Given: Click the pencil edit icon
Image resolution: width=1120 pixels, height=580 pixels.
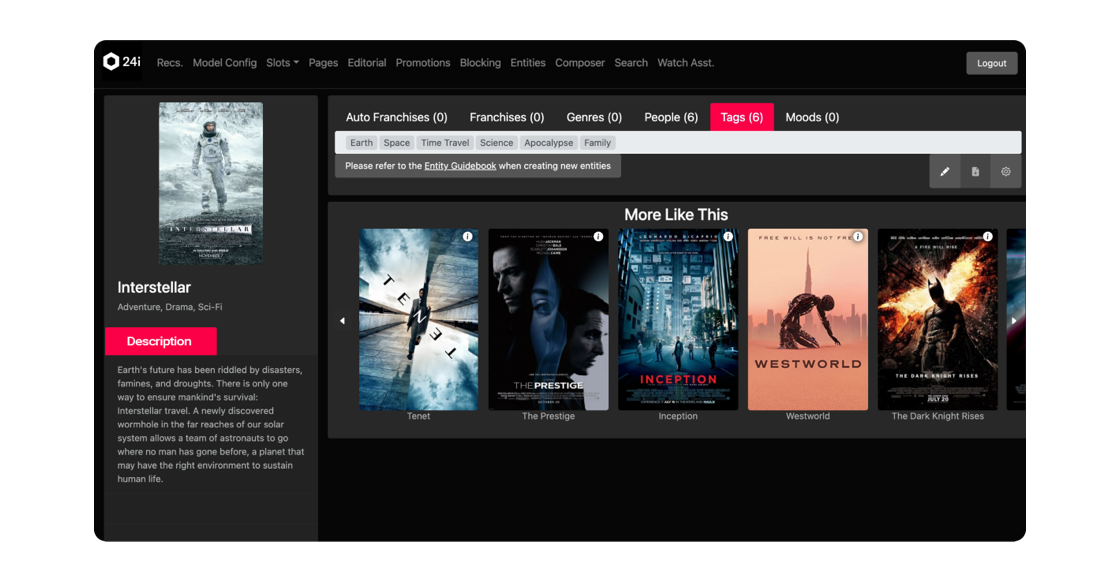Looking at the screenshot, I should 944,172.
